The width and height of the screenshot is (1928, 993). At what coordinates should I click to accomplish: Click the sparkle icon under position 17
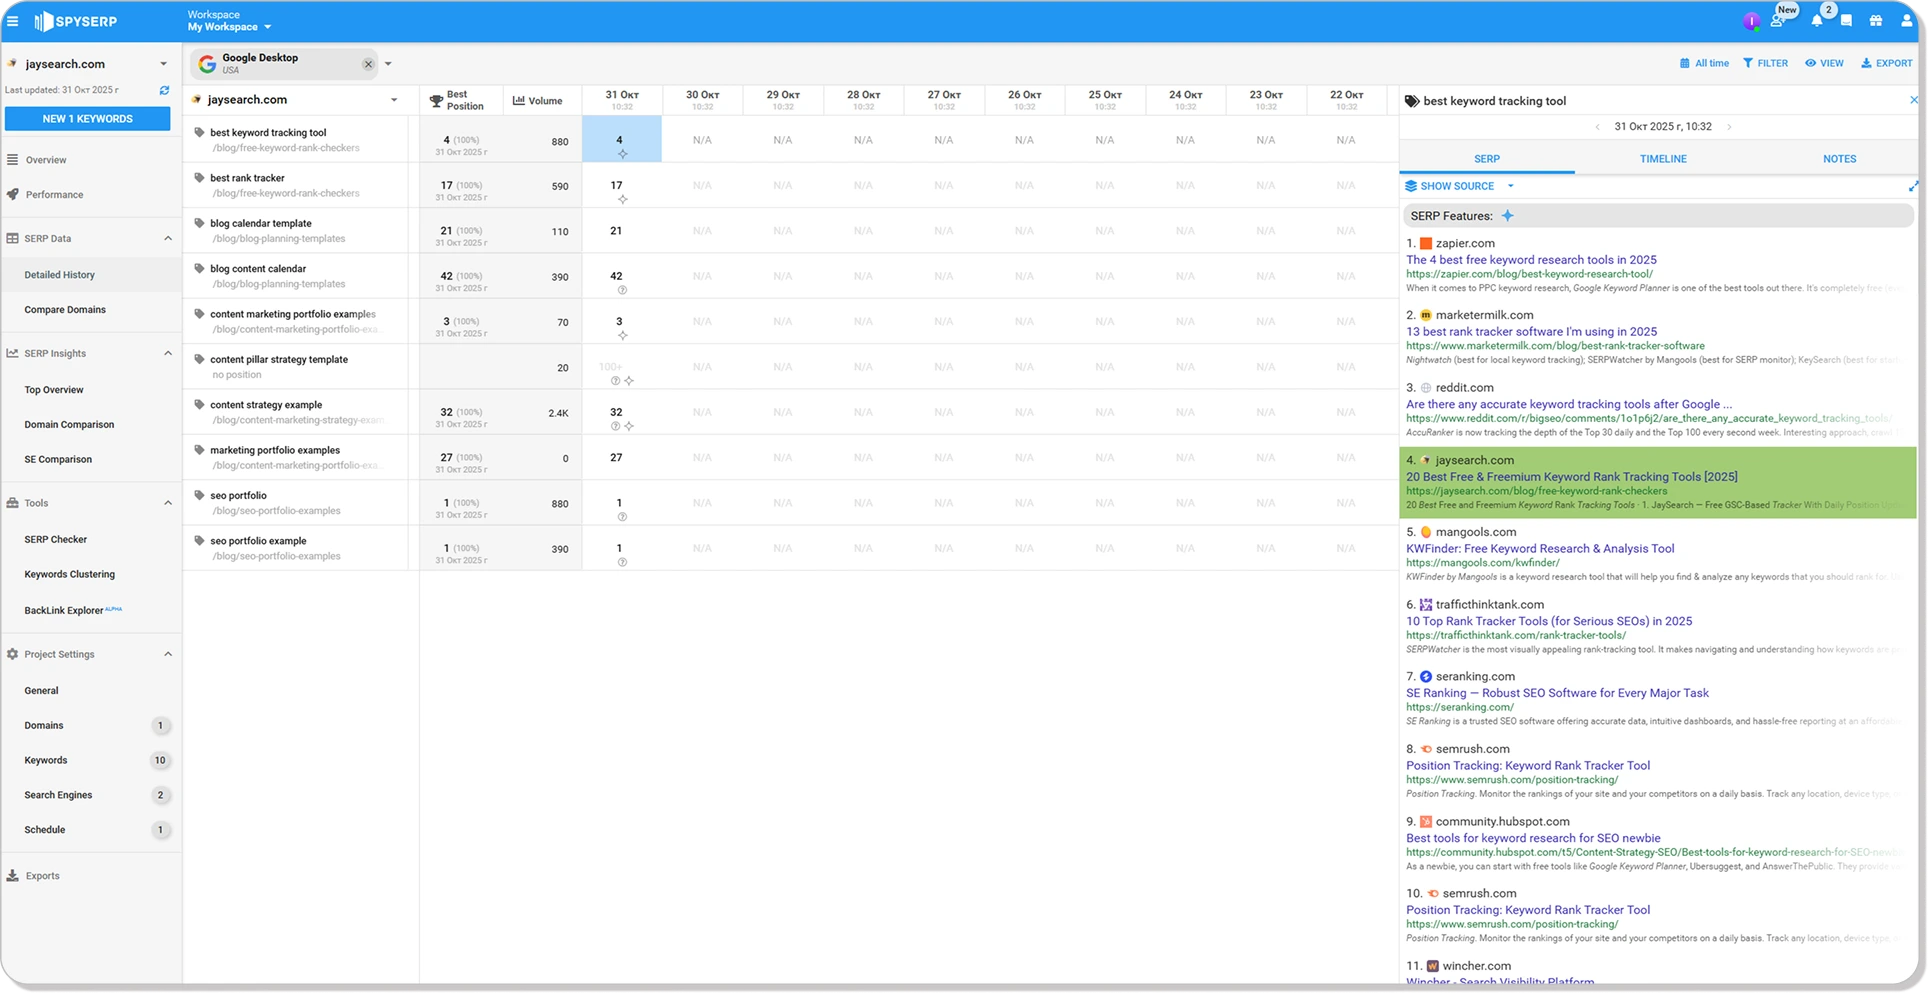pos(622,200)
